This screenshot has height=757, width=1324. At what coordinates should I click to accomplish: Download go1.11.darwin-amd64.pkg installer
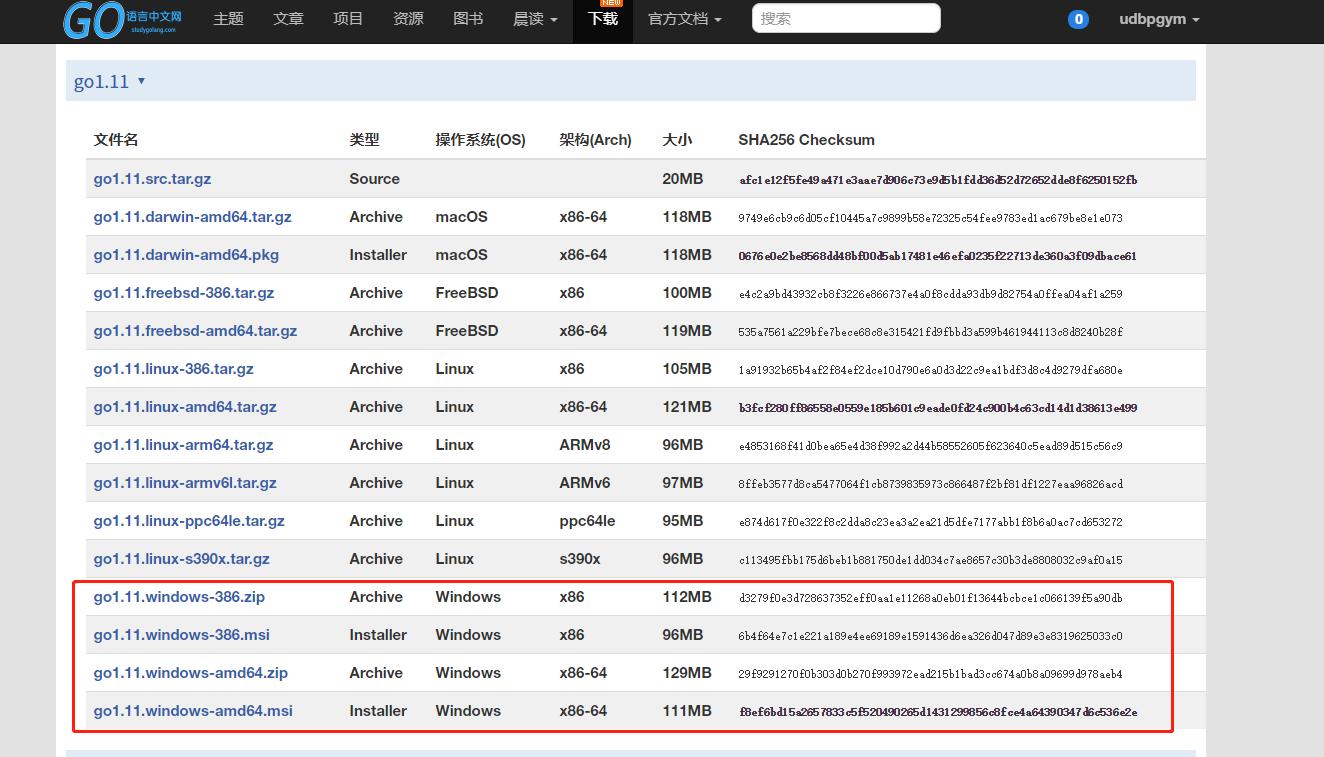pos(186,255)
